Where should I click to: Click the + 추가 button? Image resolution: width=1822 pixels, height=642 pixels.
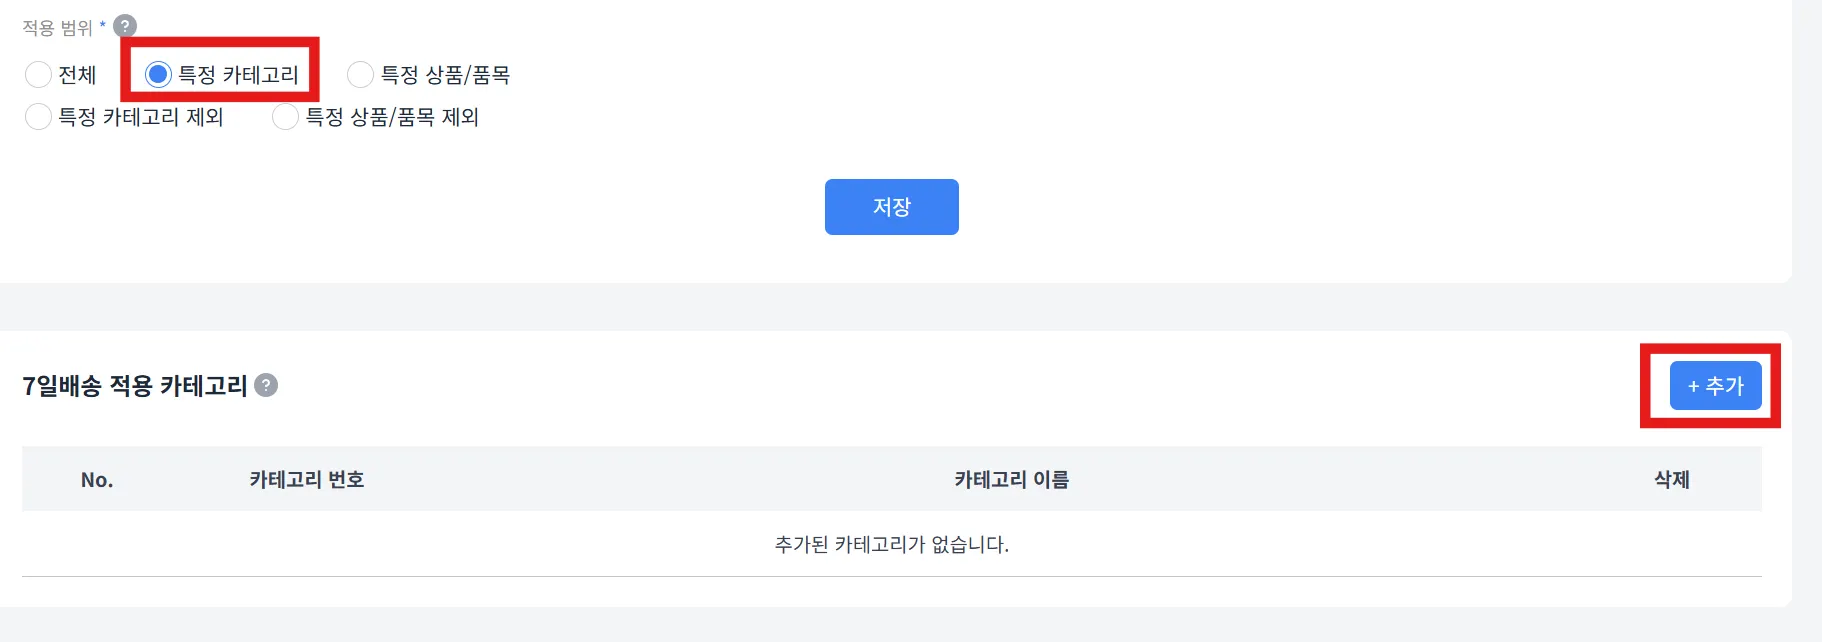(1715, 386)
